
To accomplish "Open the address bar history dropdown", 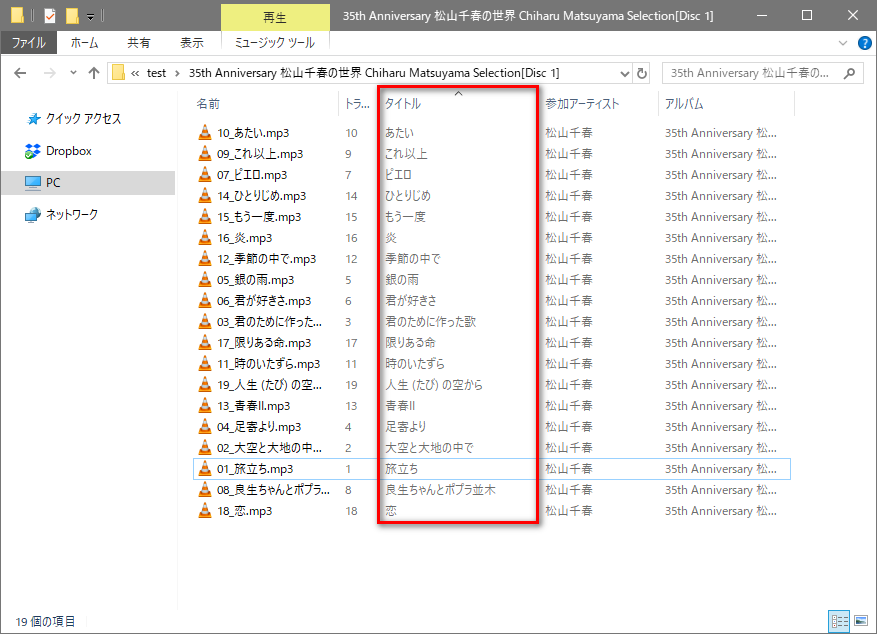I will [x=624, y=73].
